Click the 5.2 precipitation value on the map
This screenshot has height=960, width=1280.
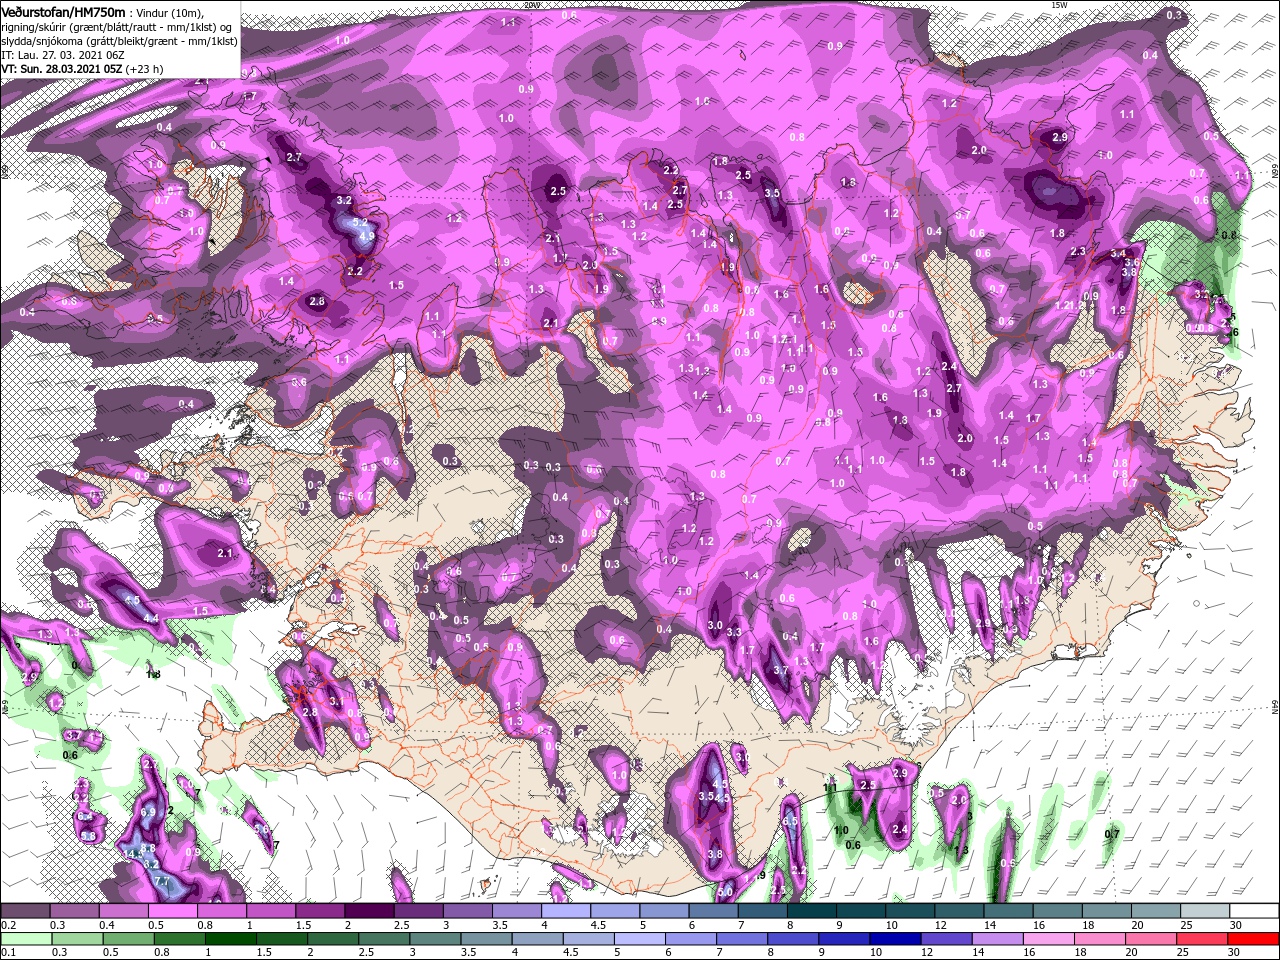click(x=361, y=224)
